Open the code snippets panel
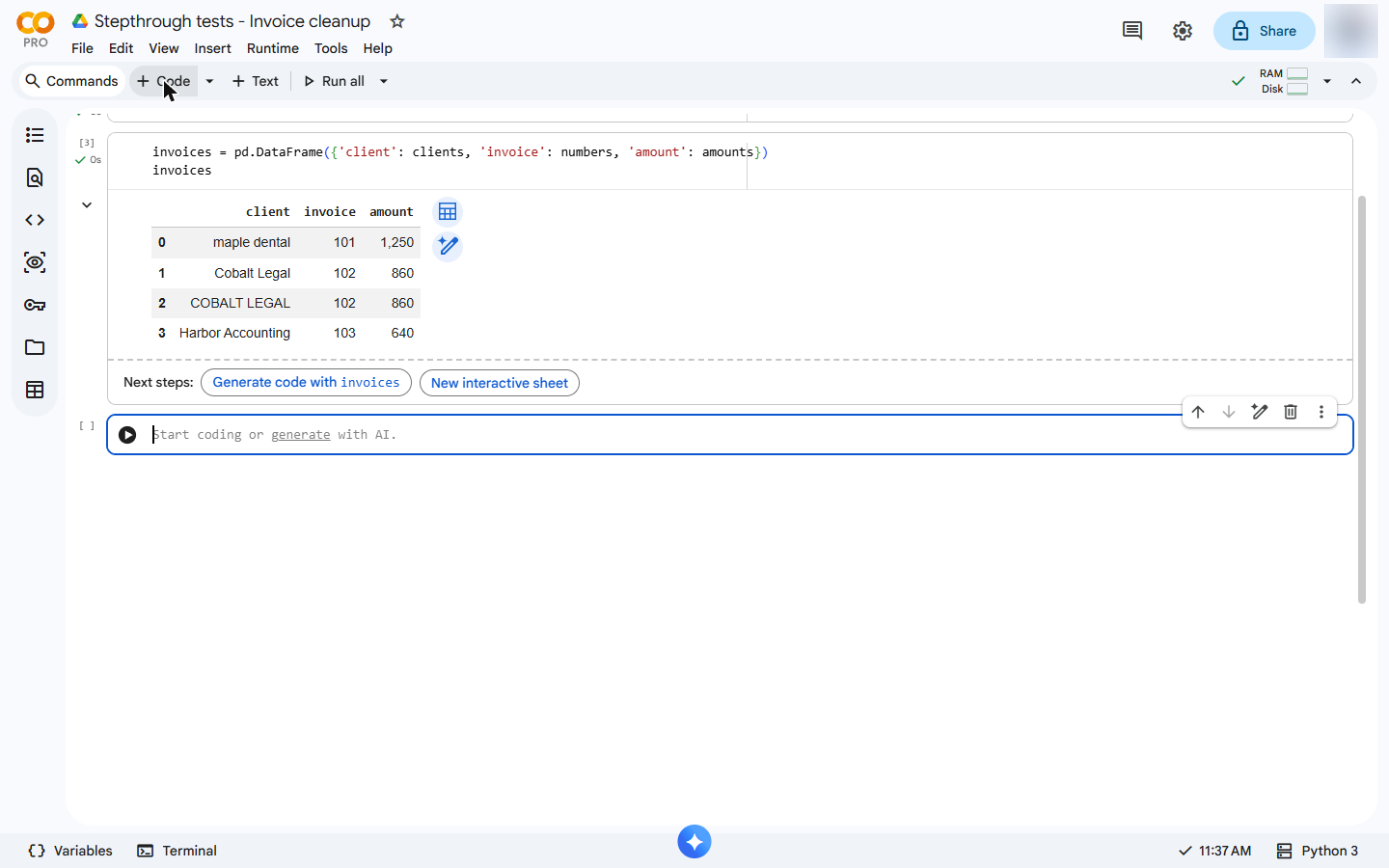1389x868 pixels. 35,220
